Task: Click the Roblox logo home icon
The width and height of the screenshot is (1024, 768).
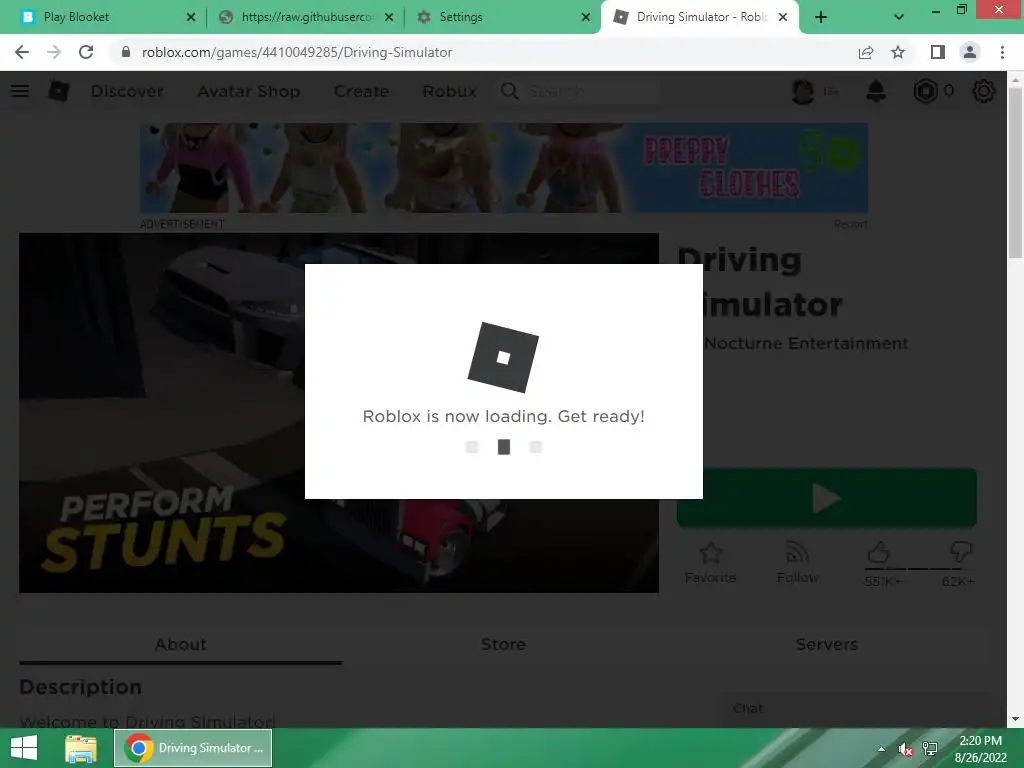Action: tap(59, 91)
